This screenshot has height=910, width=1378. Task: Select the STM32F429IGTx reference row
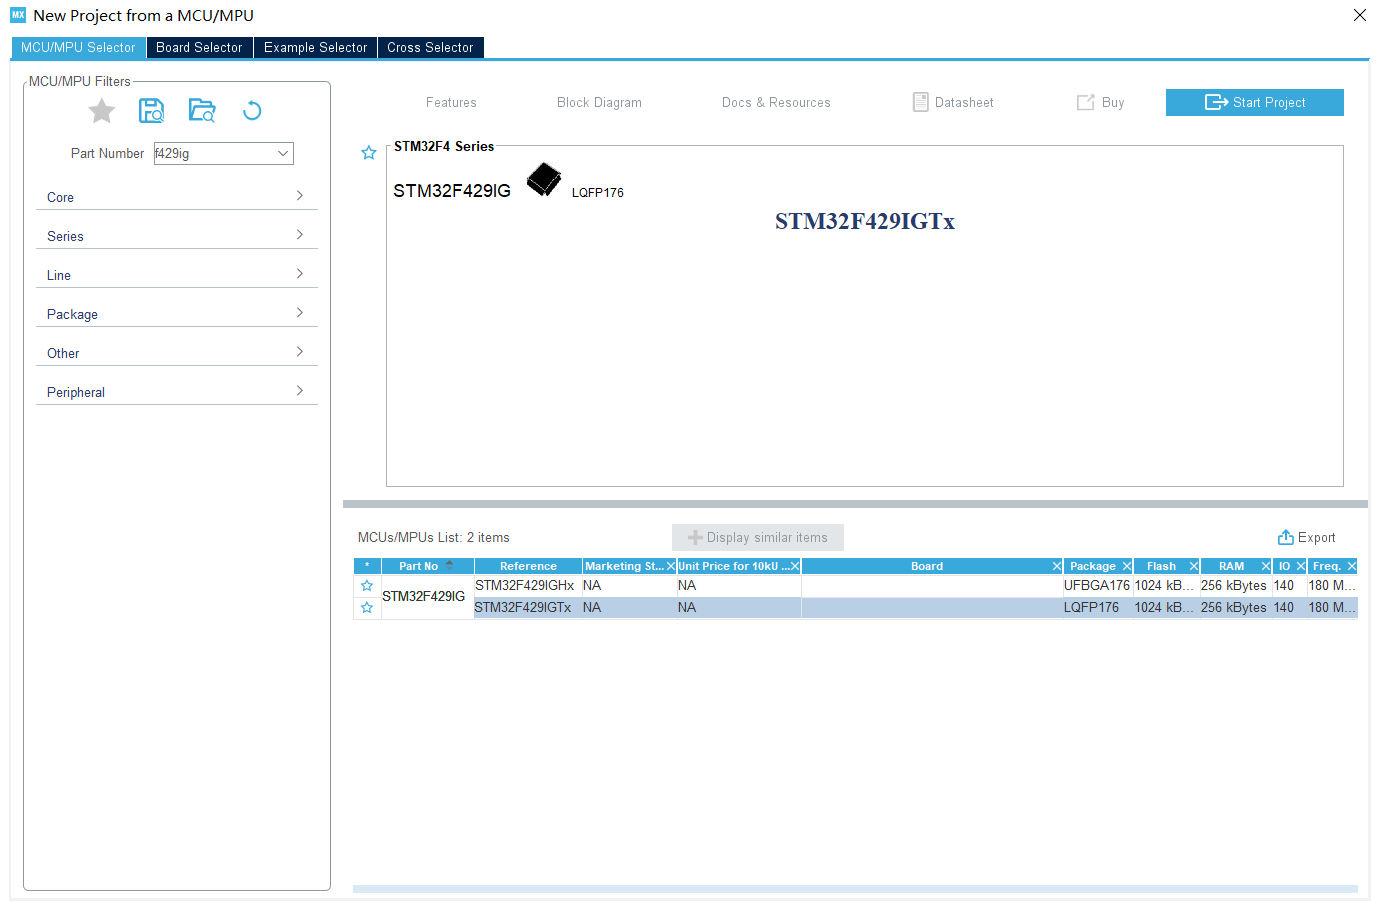click(x=527, y=608)
